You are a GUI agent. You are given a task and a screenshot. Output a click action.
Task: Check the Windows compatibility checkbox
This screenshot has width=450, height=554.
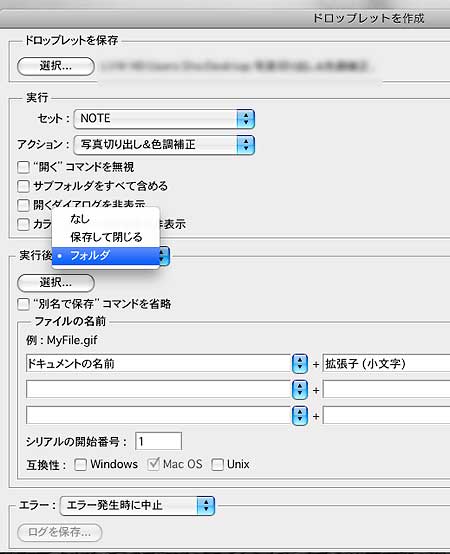click(81, 465)
